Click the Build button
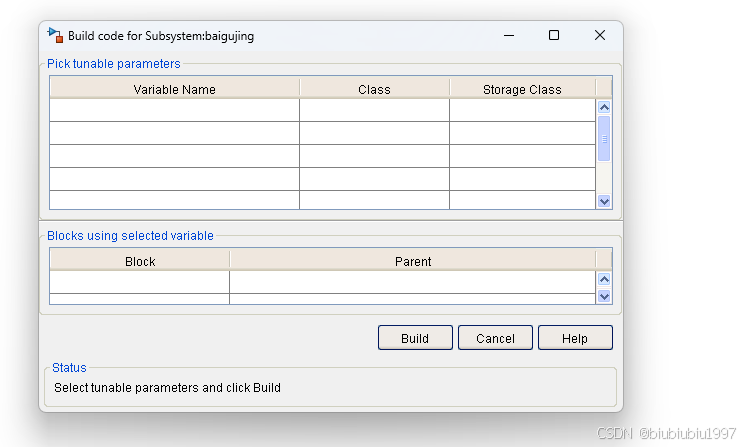Image resolution: width=752 pixels, height=447 pixels. click(415, 338)
